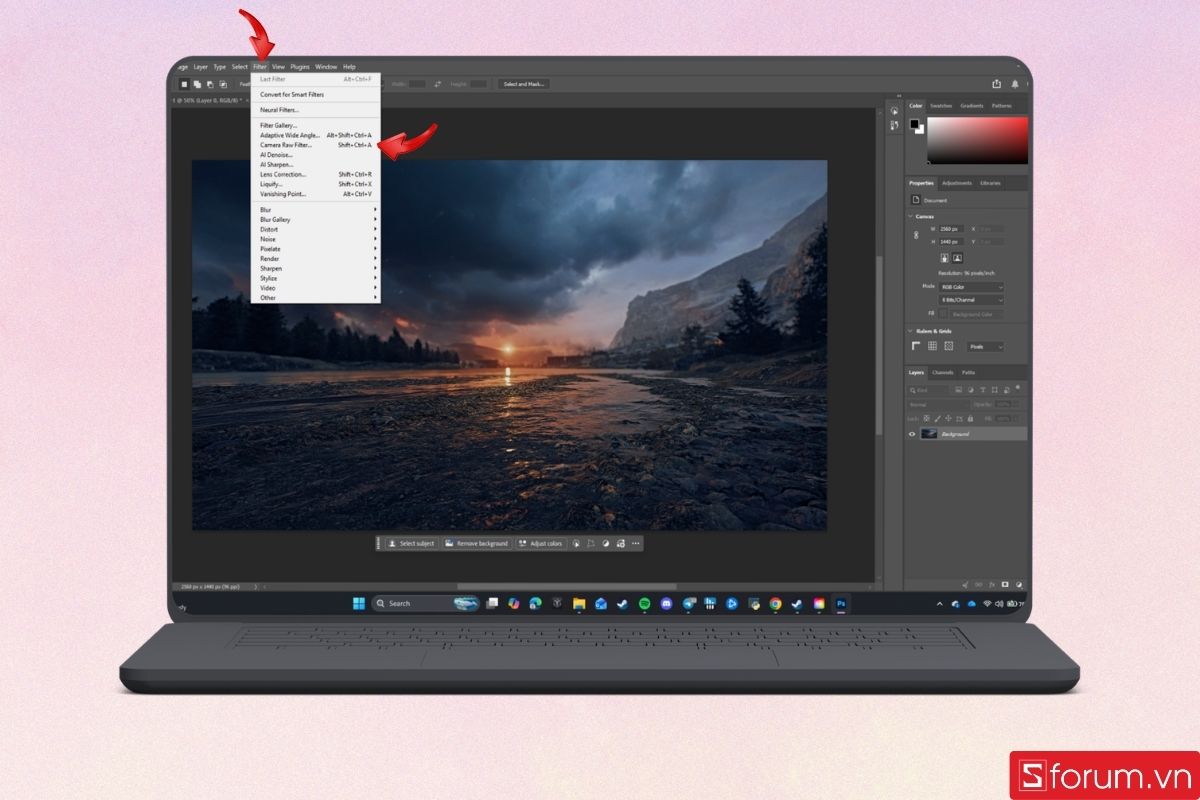Switch to the Libraries tab
1200x800 pixels.
pos(990,183)
